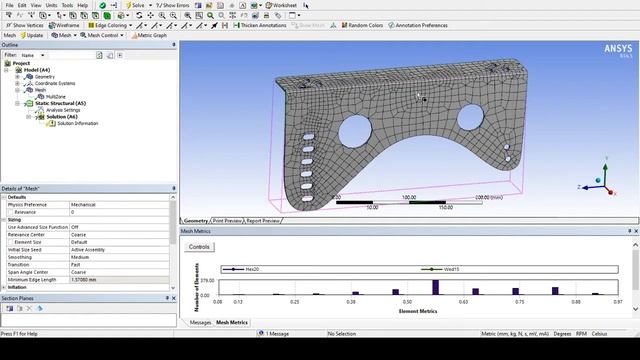Open the View menu
640x360 pixels.
tap(36, 5)
